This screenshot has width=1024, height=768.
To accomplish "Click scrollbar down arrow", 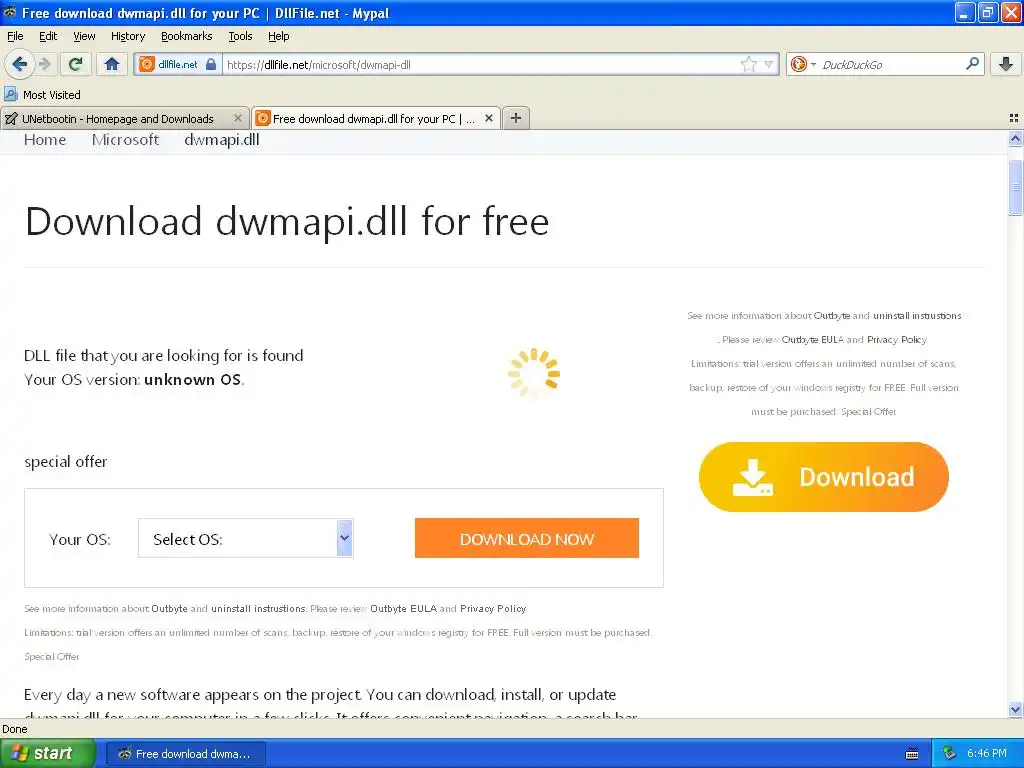I will click(x=1015, y=709).
